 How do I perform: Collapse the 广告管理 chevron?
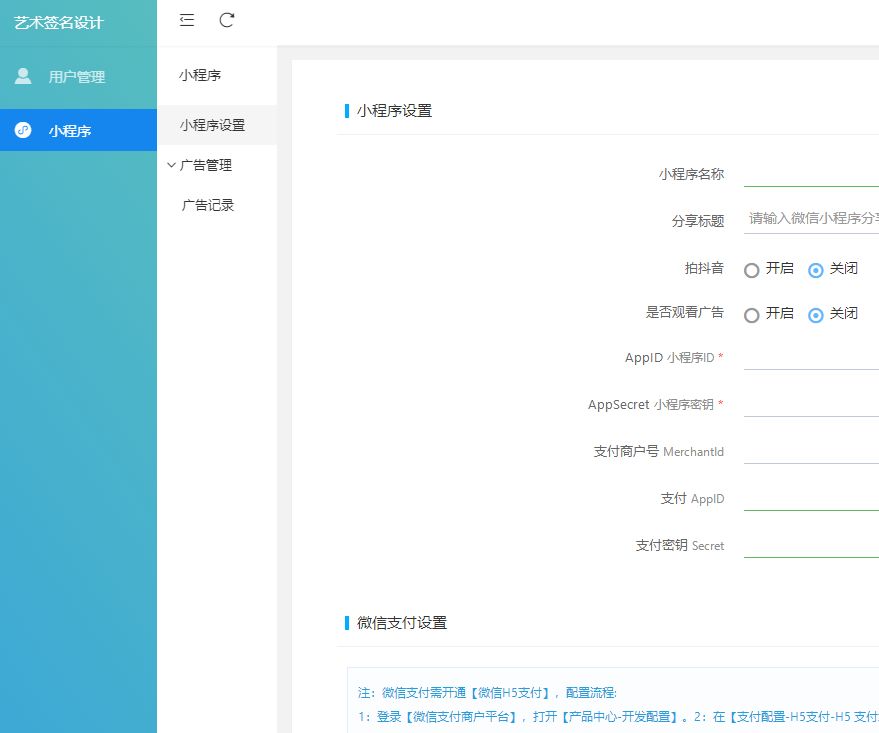point(171,165)
